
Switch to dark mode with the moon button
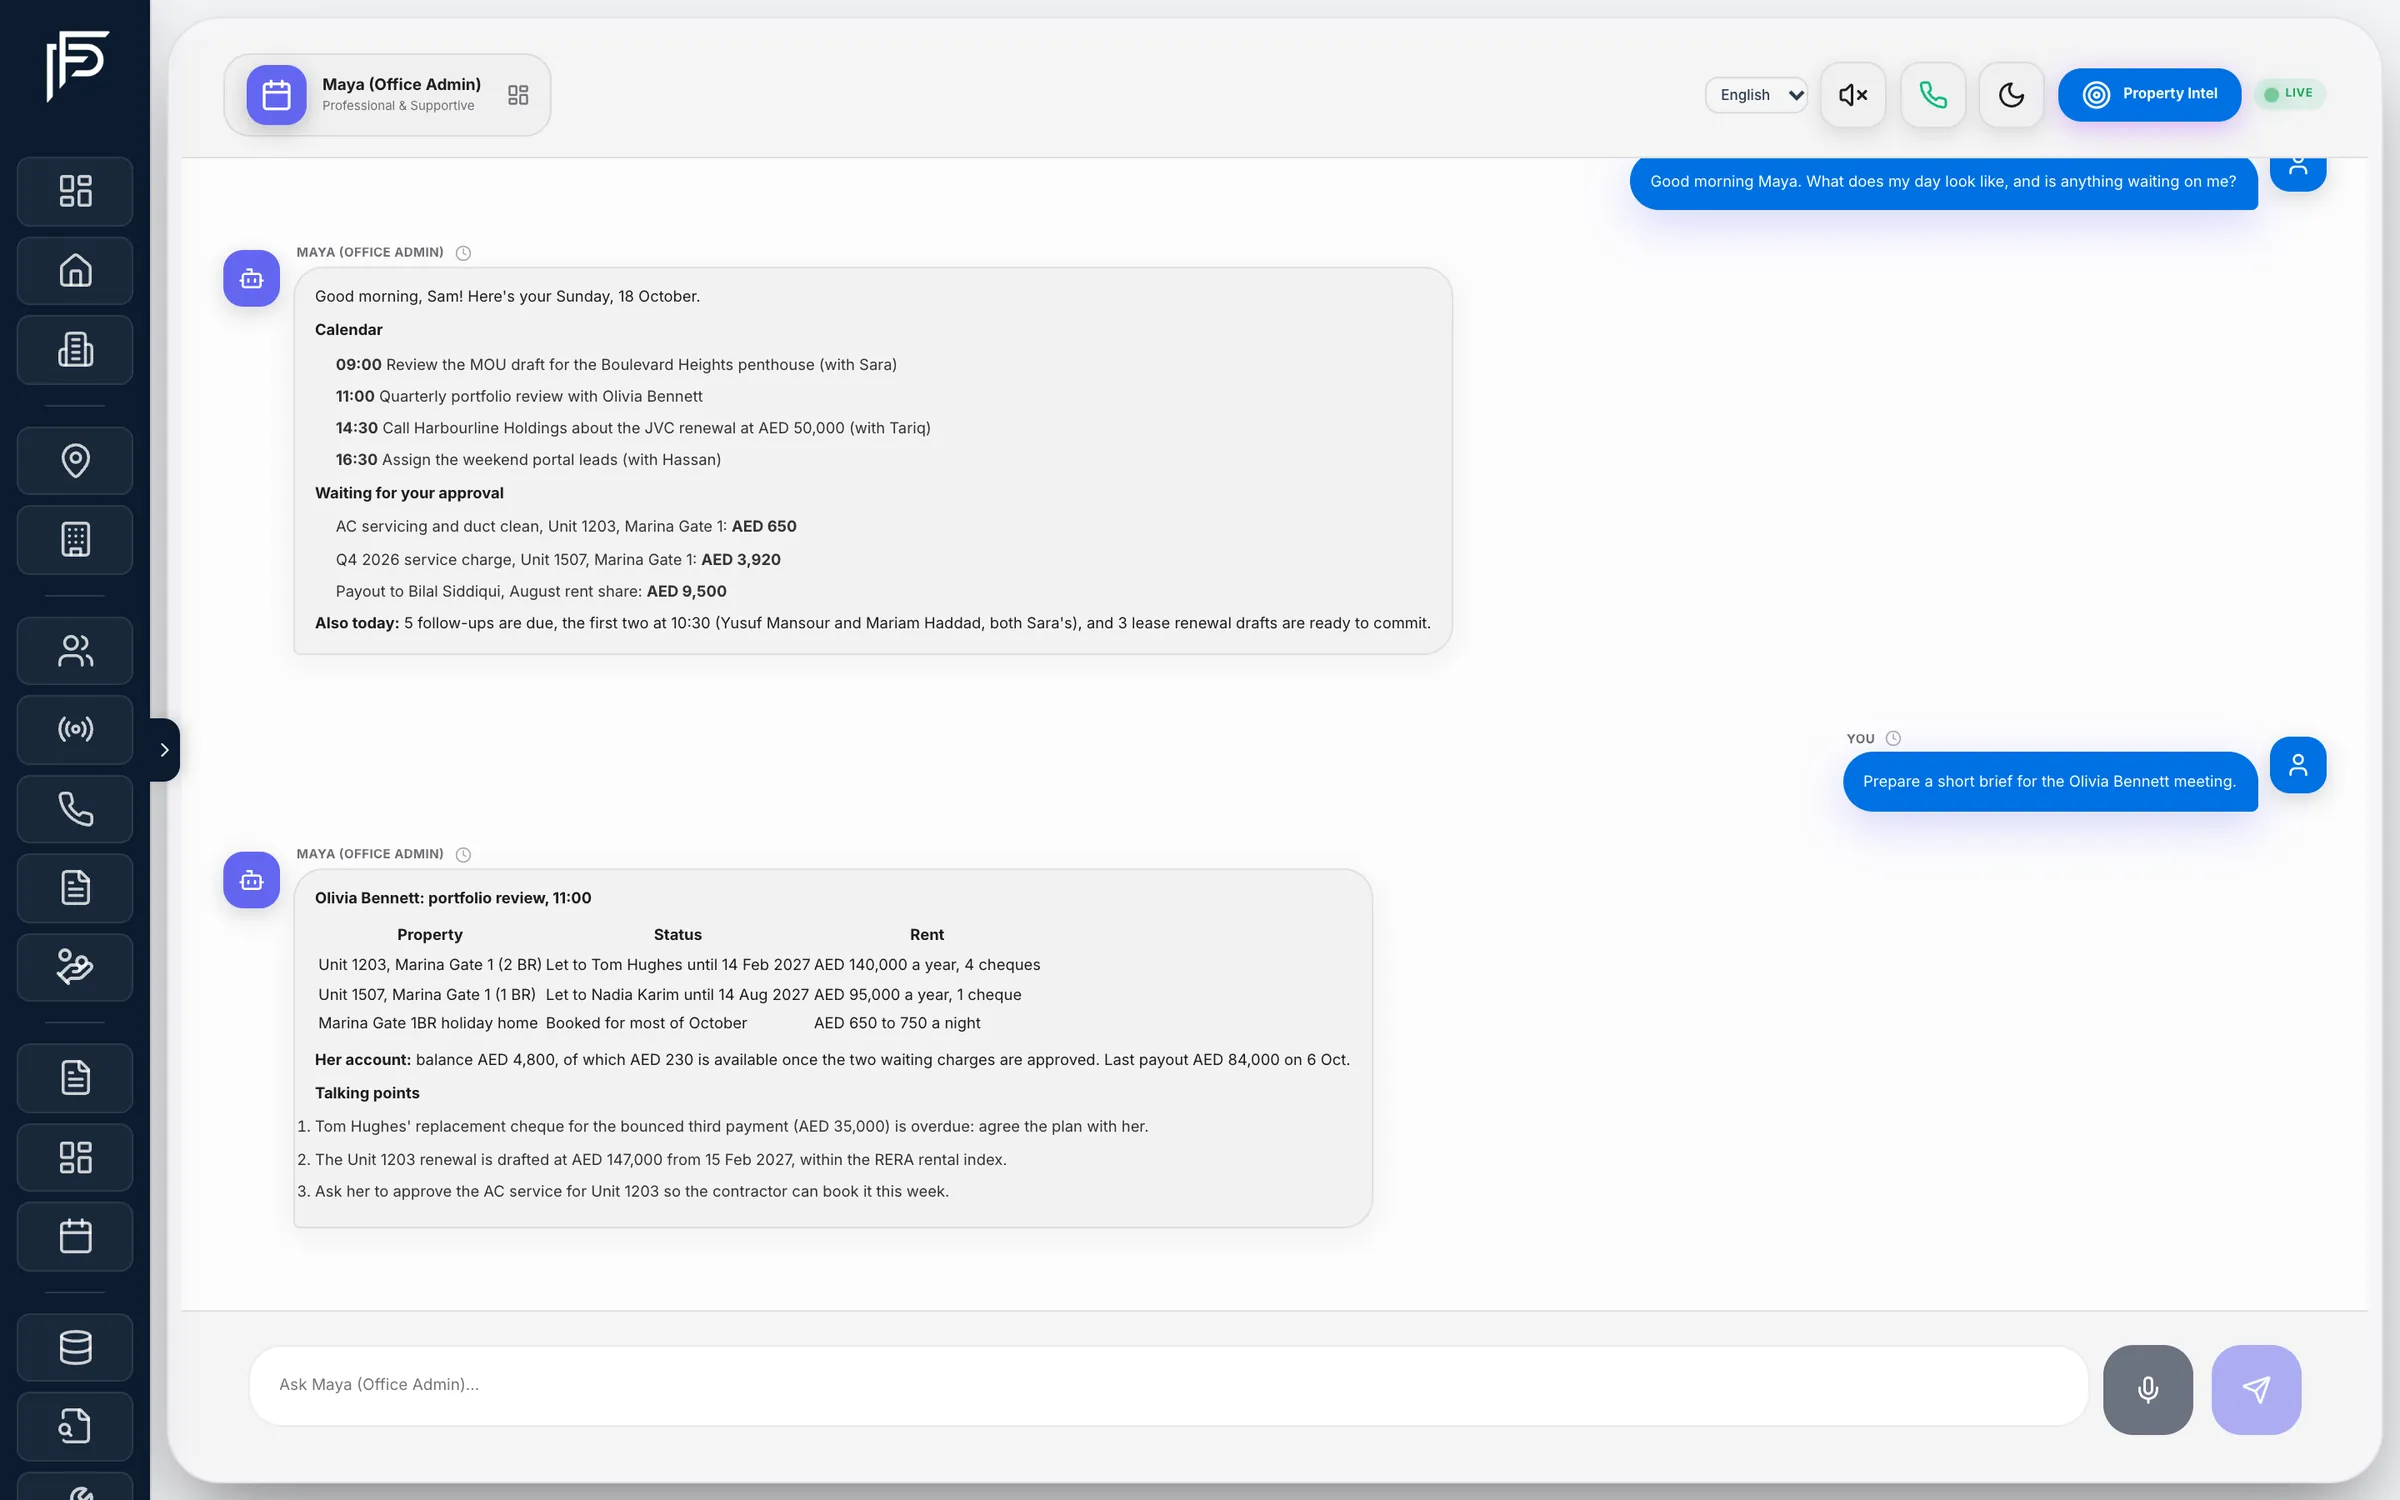pyautogui.click(x=2011, y=95)
